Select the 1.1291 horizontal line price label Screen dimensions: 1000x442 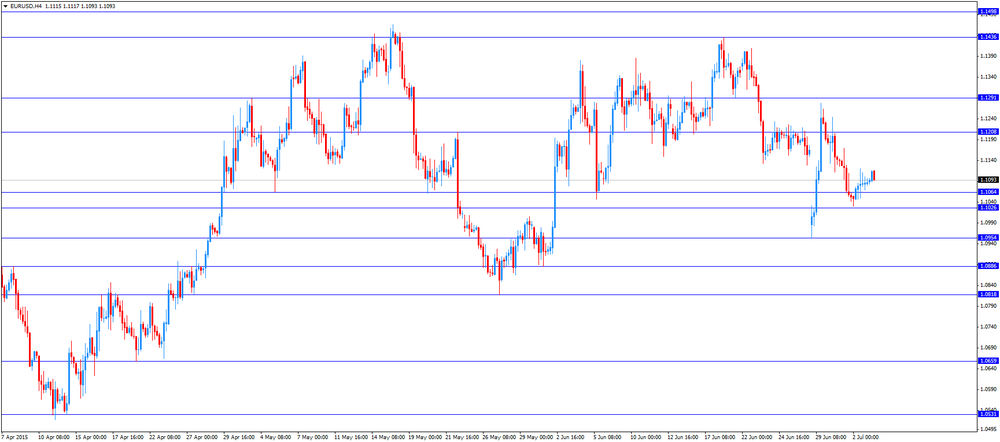987,98
